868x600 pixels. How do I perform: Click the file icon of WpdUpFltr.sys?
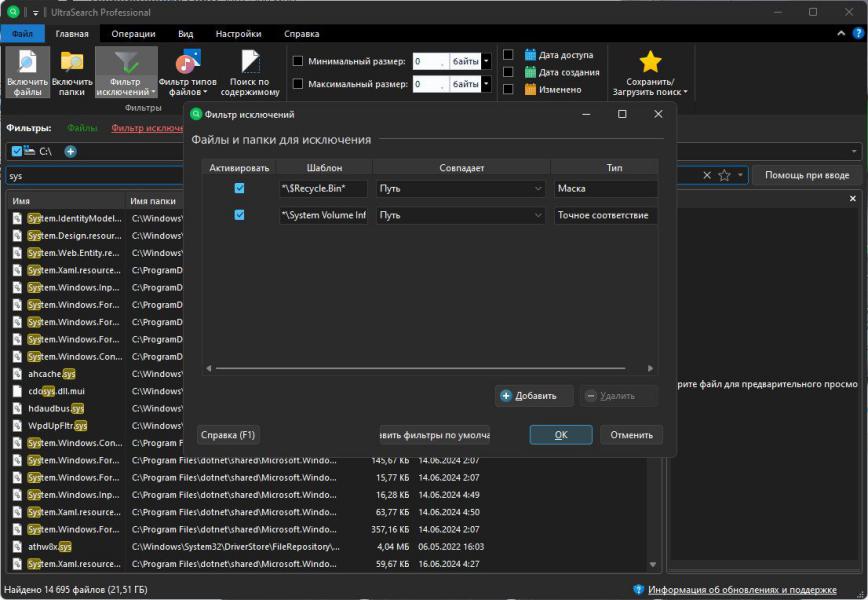click(18, 425)
